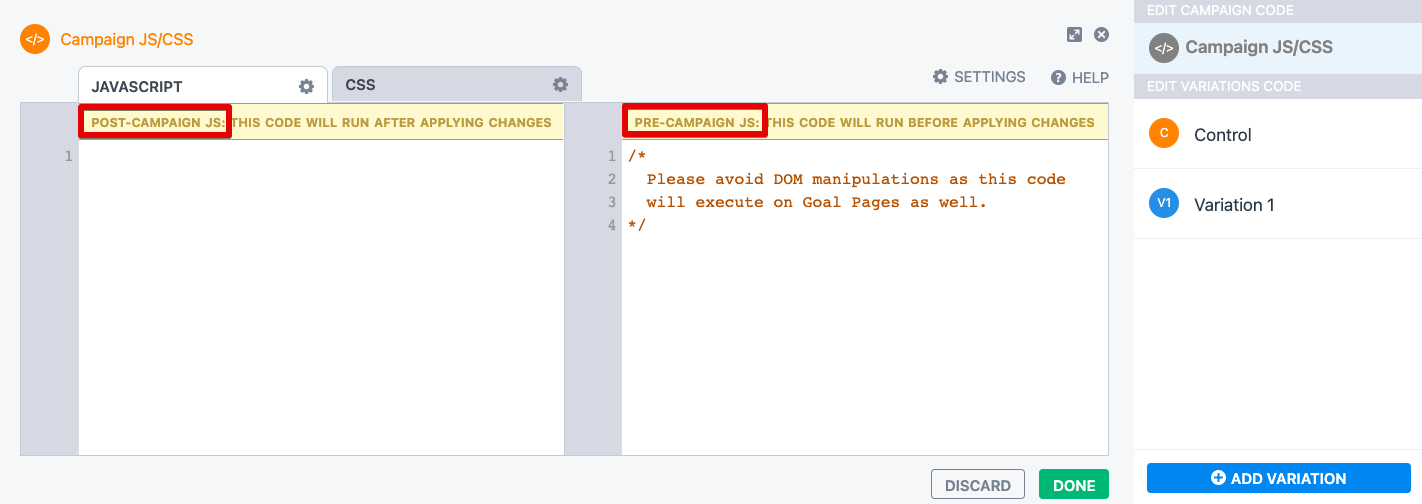The width and height of the screenshot is (1422, 504).
Task: Click inside the Post-Campaign JS editor area
Action: click(320, 300)
